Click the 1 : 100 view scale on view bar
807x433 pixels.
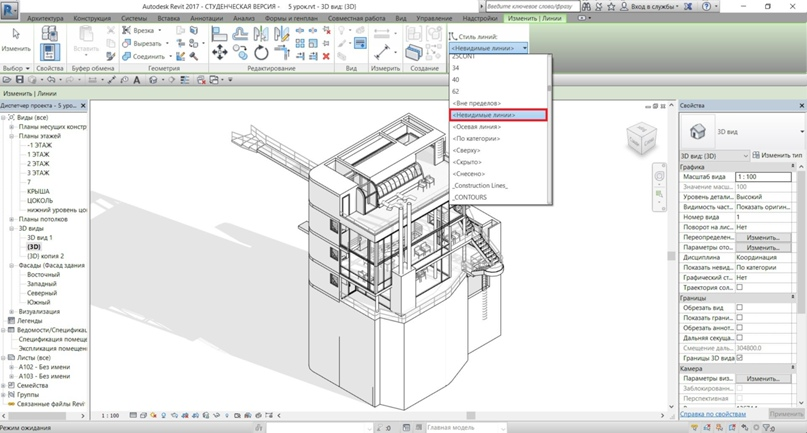[x=110, y=415]
